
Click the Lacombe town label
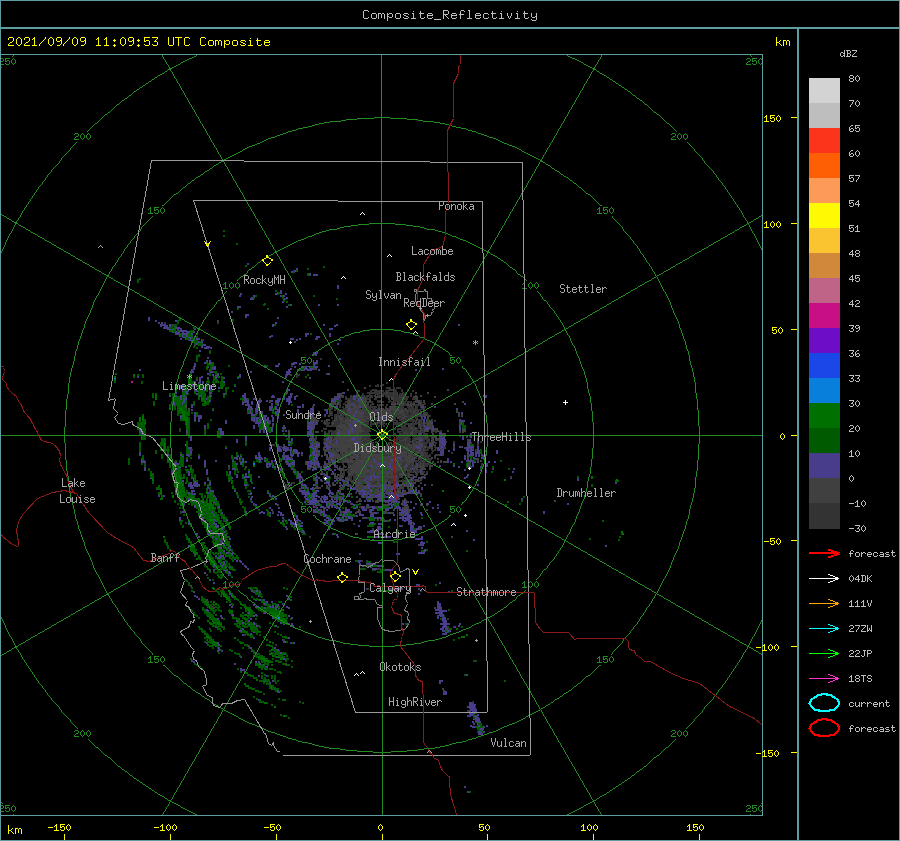pyautogui.click(x=432, y=251)
